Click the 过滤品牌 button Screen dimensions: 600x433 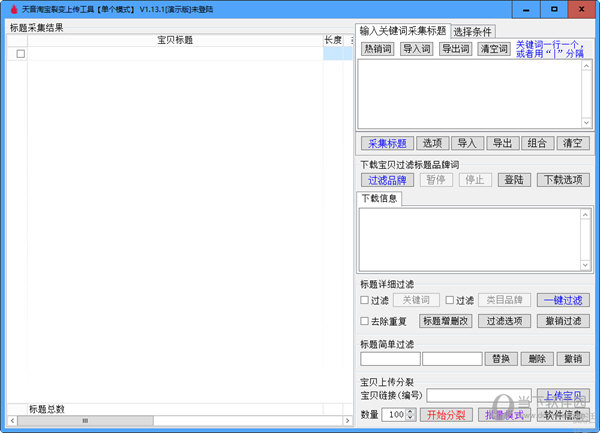tap(386, 180)
